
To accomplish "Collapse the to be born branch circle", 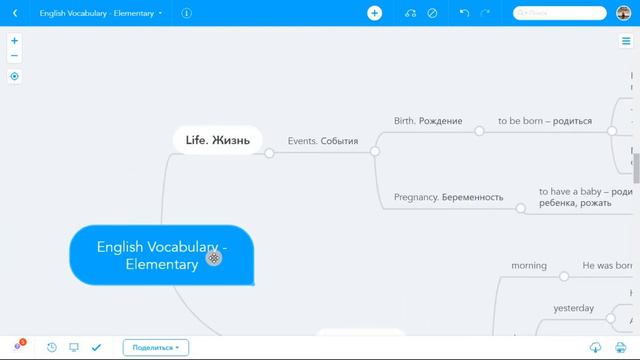I will tap(611, 131).
